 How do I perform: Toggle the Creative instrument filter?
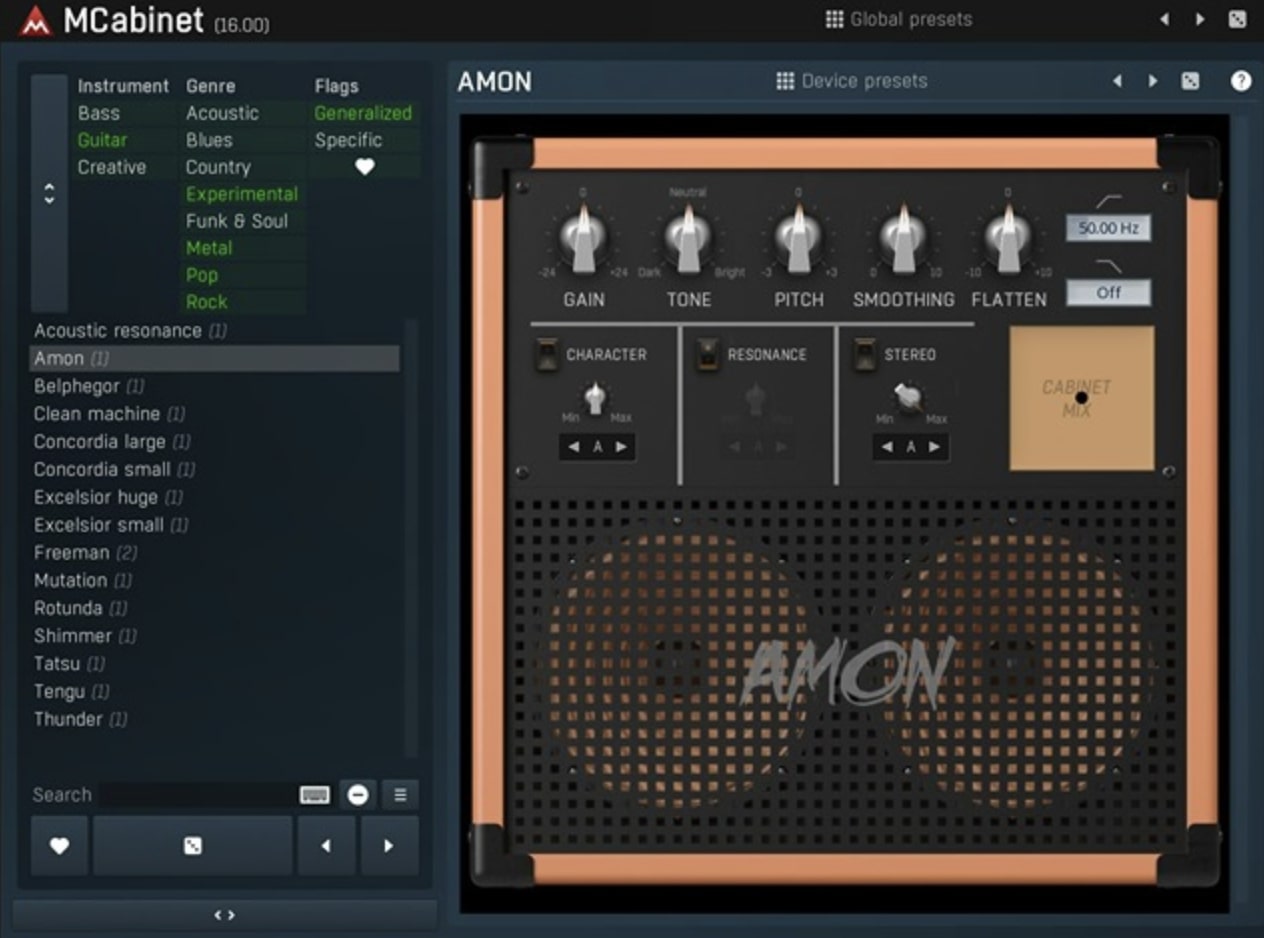click(x=112, y=167)
